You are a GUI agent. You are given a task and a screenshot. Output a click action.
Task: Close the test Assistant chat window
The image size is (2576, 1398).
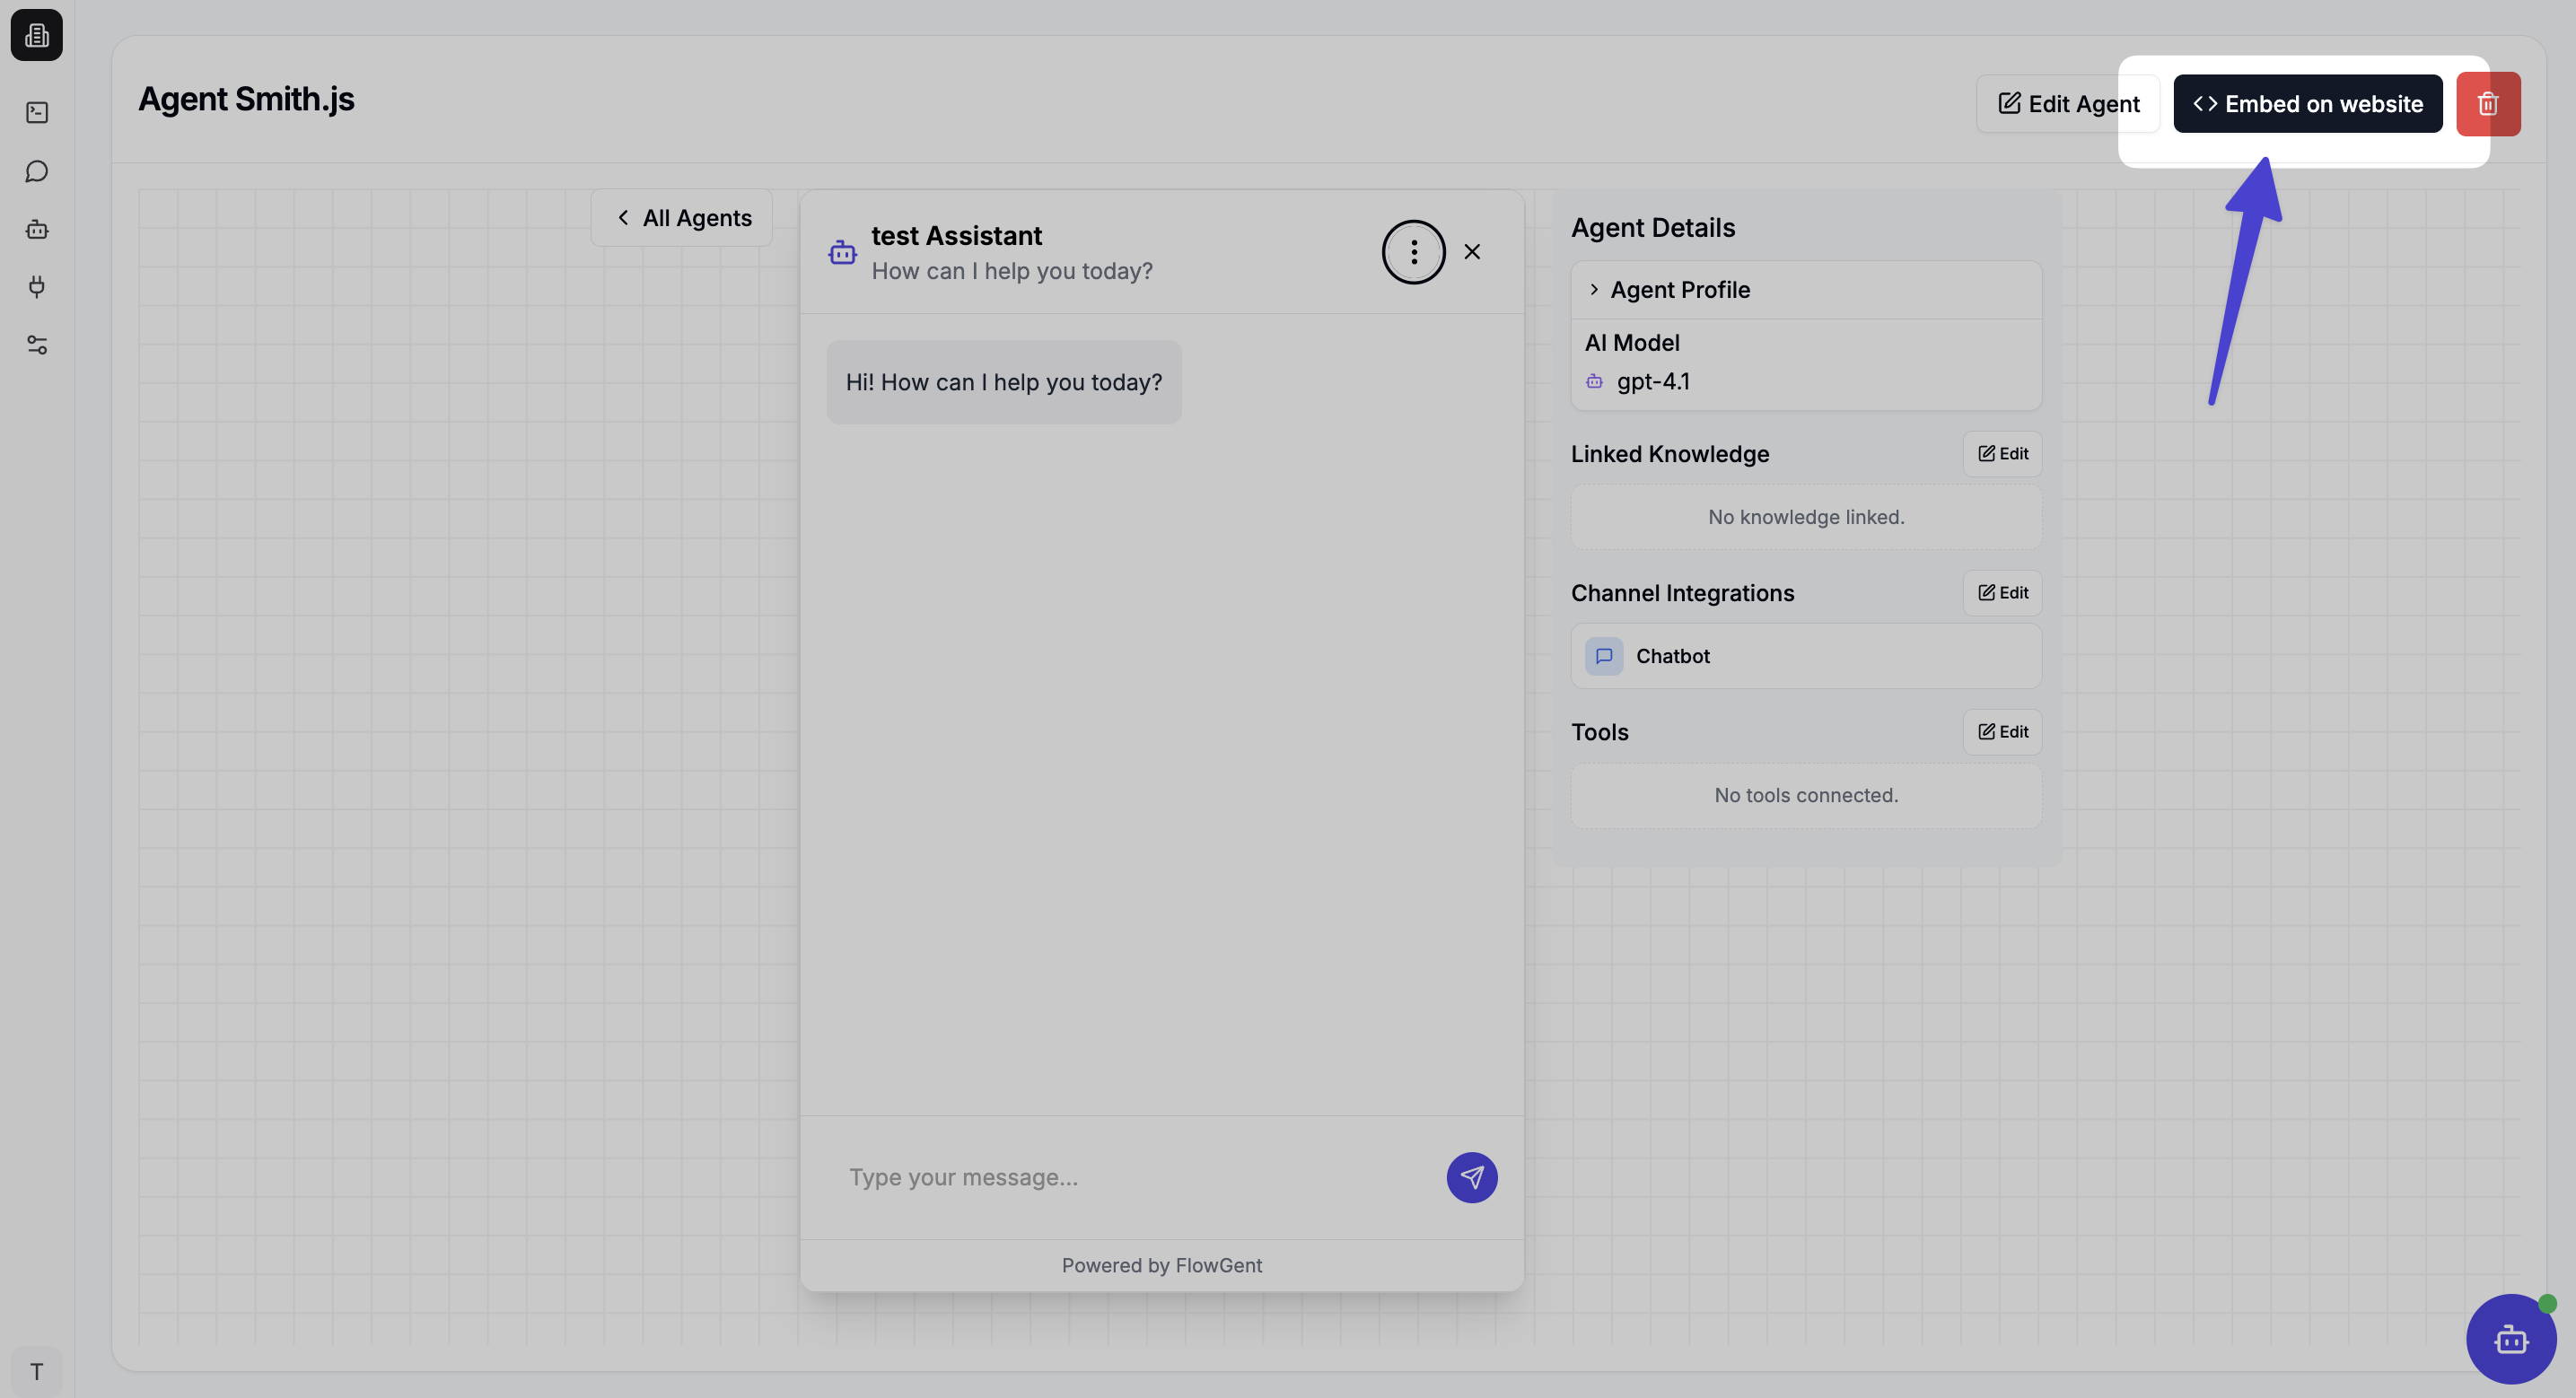pyautogui.click(x=1472, y=252)
